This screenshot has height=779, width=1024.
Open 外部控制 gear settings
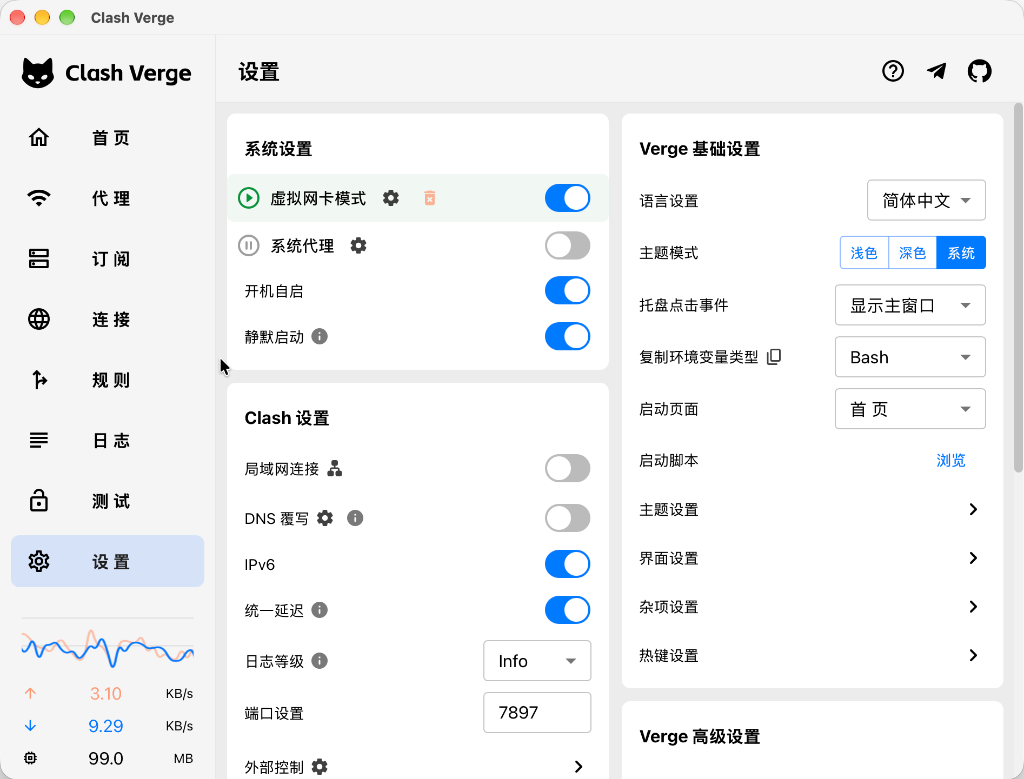point(319,767)
